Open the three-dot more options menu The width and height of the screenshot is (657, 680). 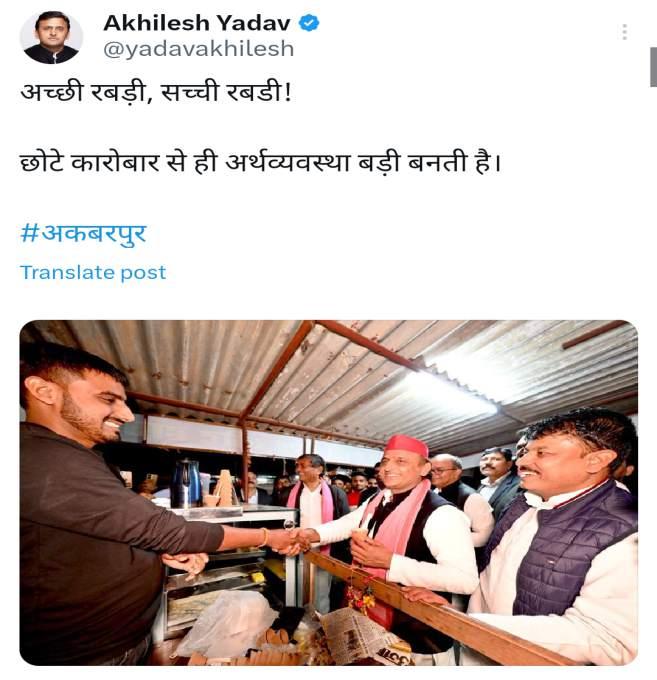pyautogui.click(x=624, y=32)
